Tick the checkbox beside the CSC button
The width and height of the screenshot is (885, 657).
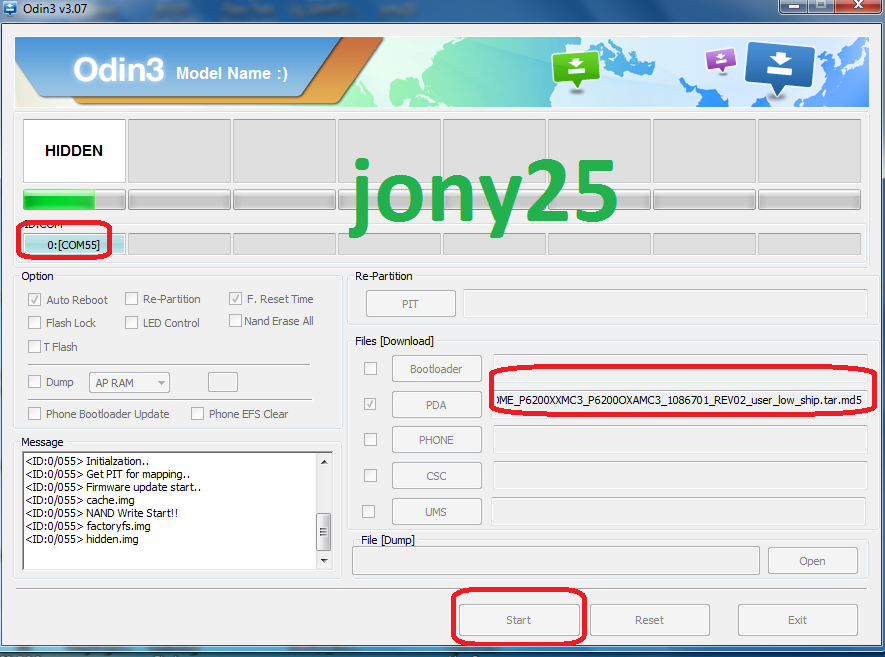pos(370,476)
